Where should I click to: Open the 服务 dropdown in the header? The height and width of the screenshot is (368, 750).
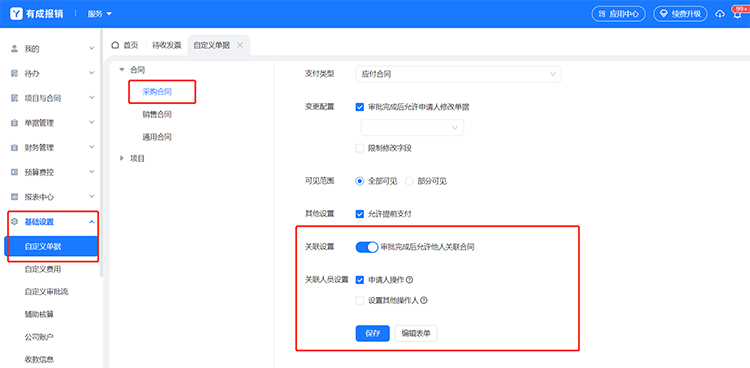[99, 14]
